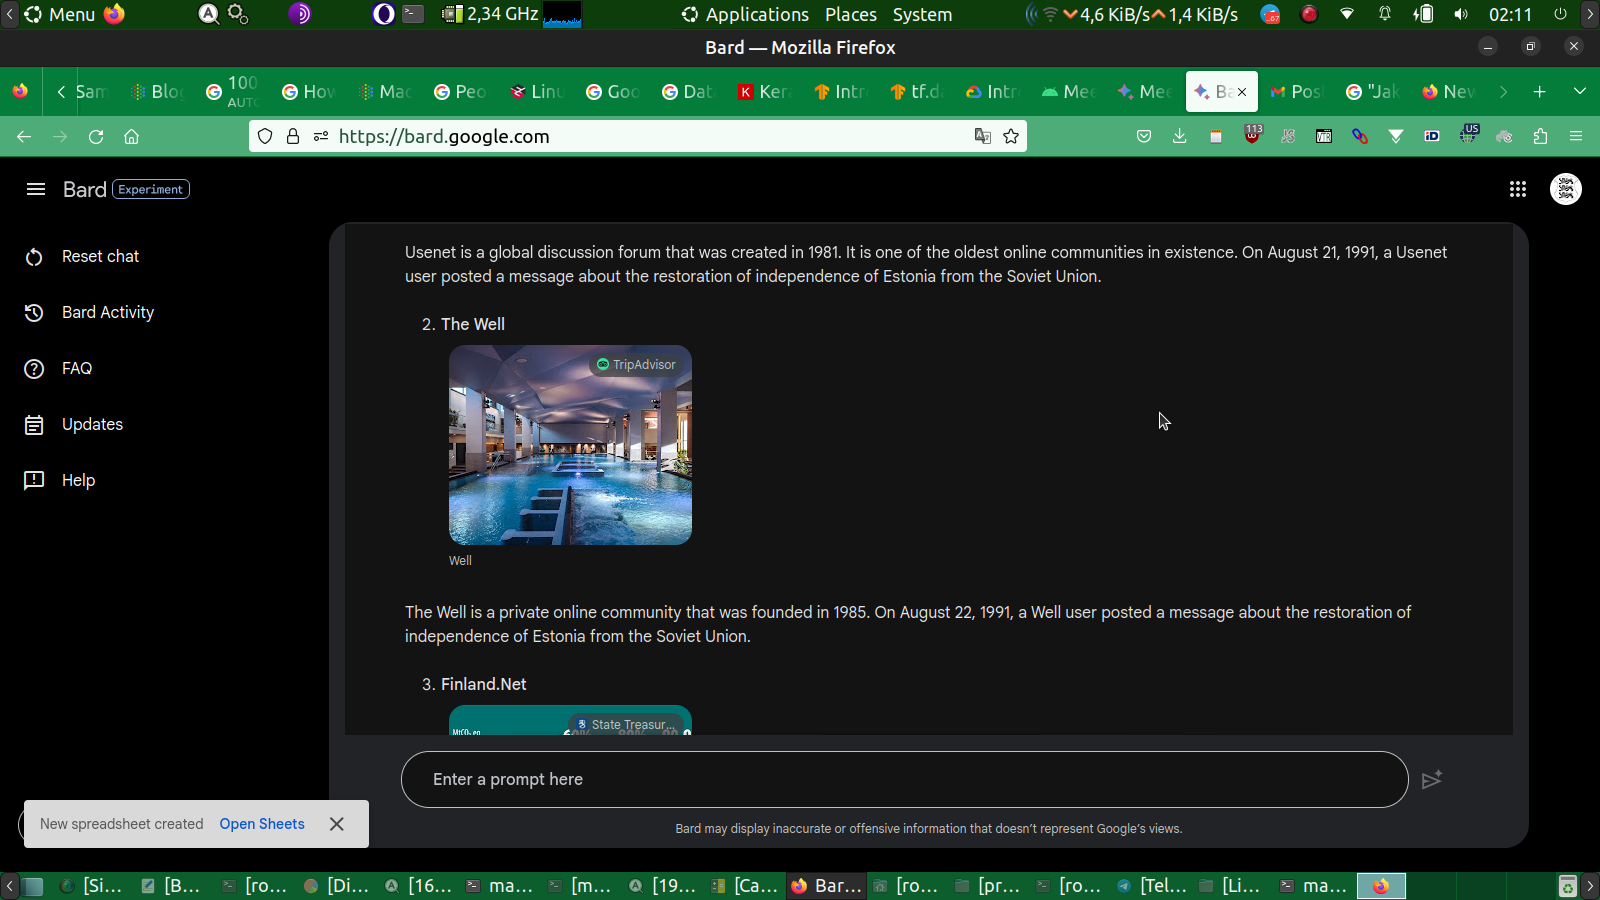Open Bard Activity from the sidebar
The image size is (1600, 900).
108,313
